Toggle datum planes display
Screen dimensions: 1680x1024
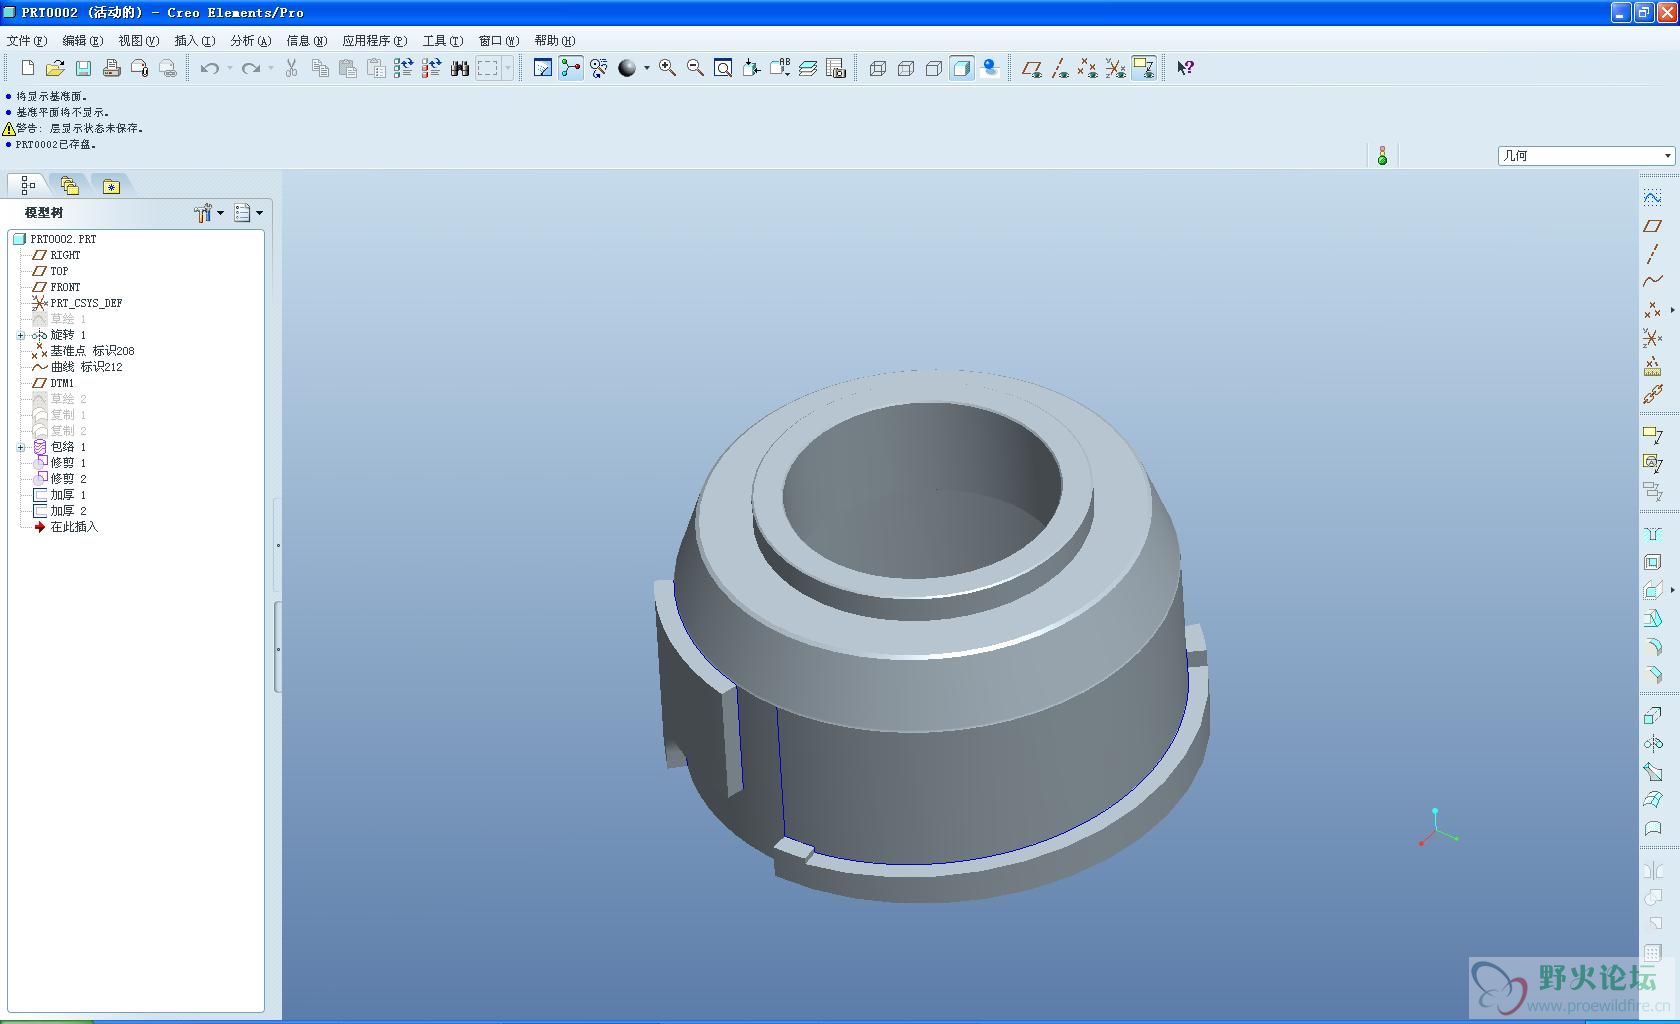pos(1032,68)
